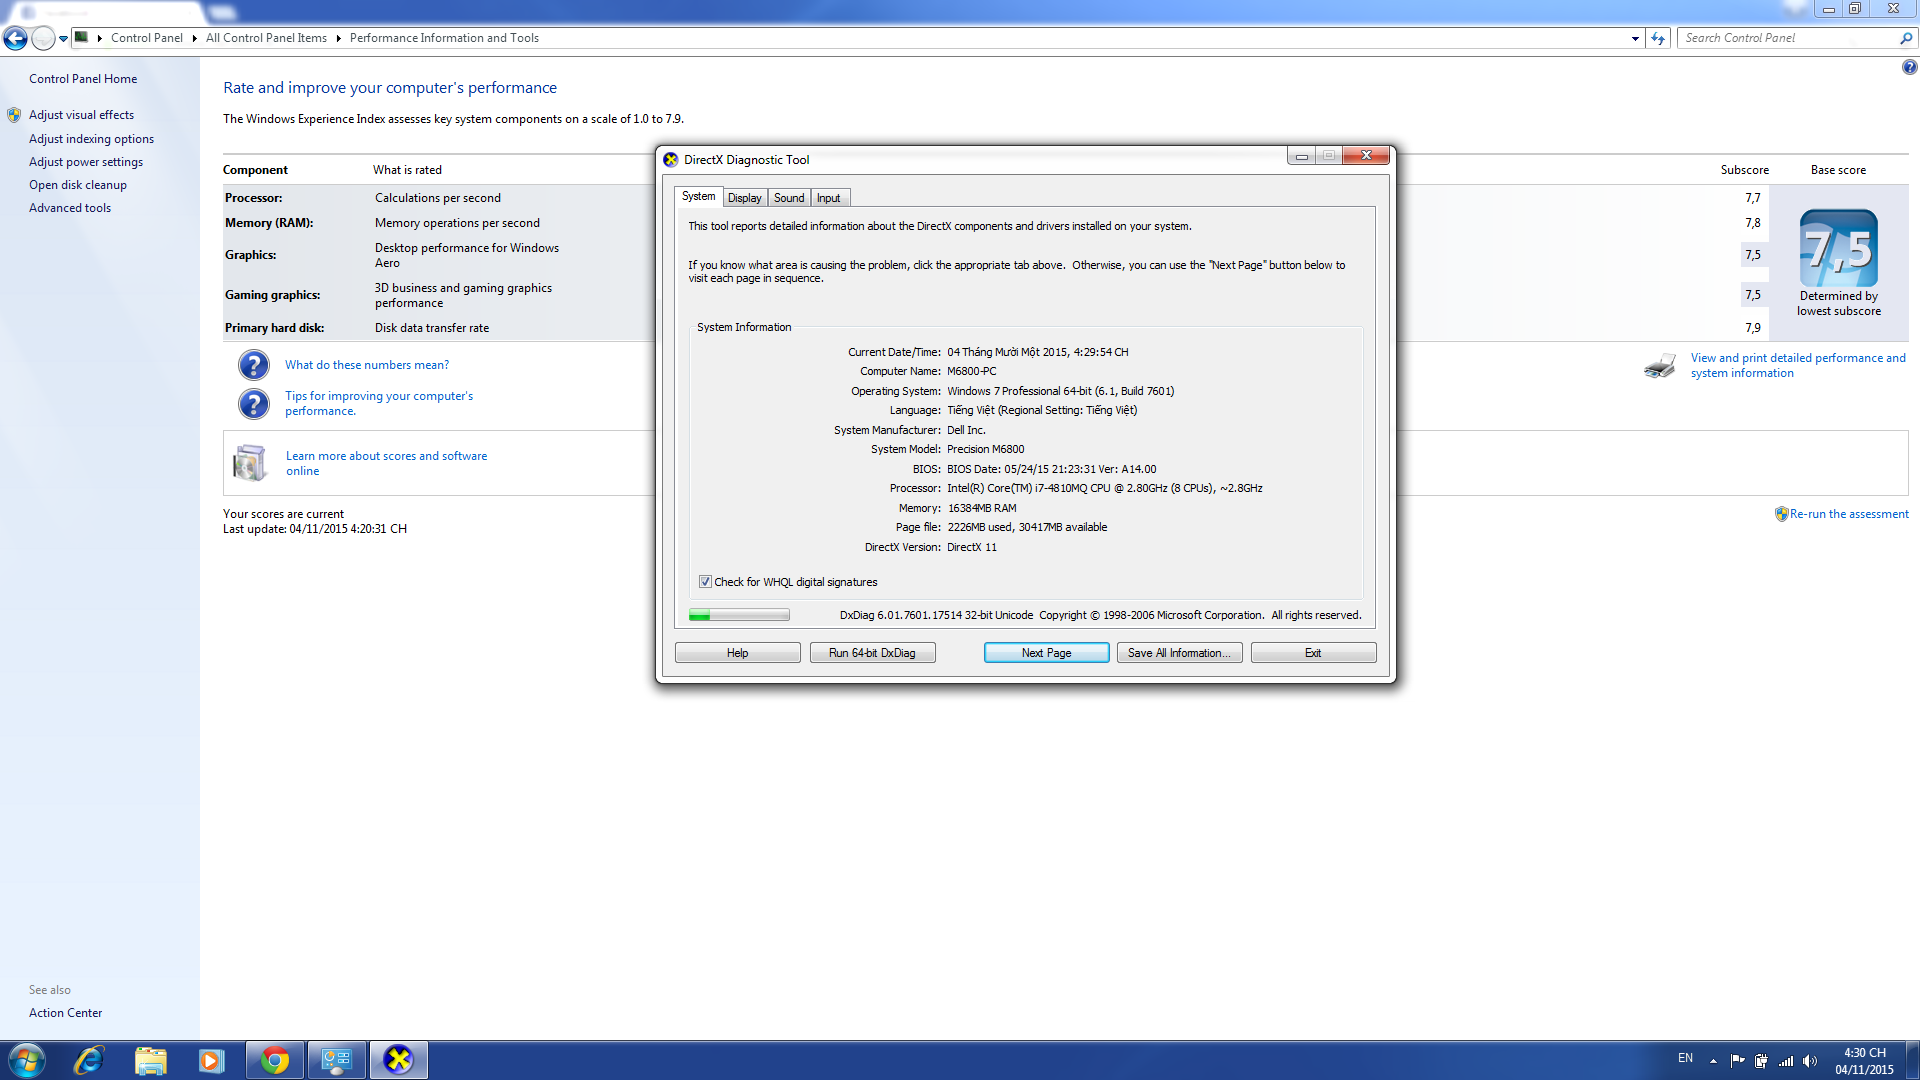Click the Primary hard disk subscore 7,9
1920x1080 pixels.
tap(1753, 328)
